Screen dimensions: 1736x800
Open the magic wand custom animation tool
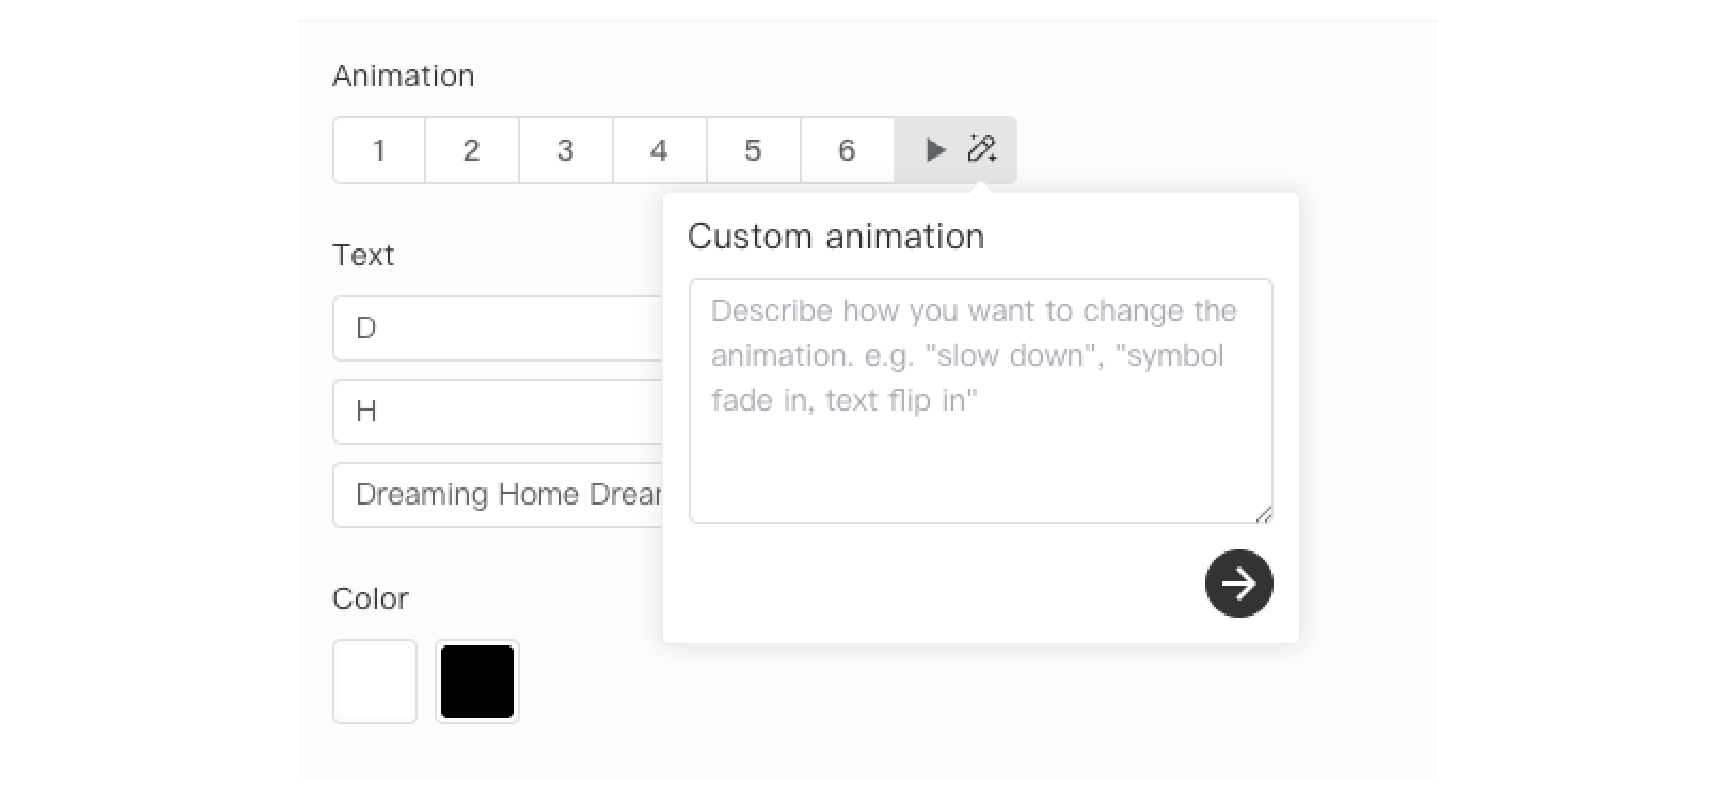pos(982,150)
